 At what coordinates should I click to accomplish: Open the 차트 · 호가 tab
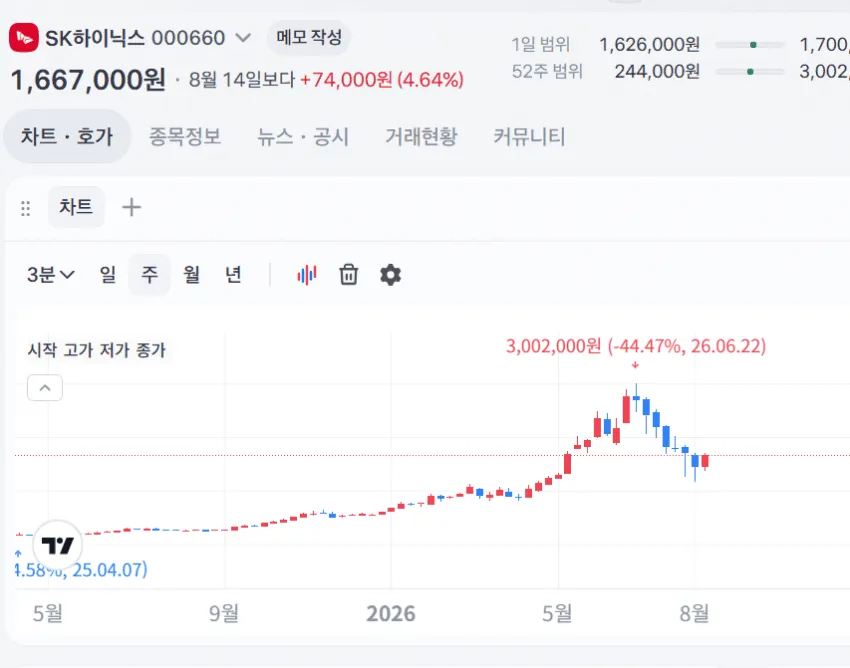point(67,136)
